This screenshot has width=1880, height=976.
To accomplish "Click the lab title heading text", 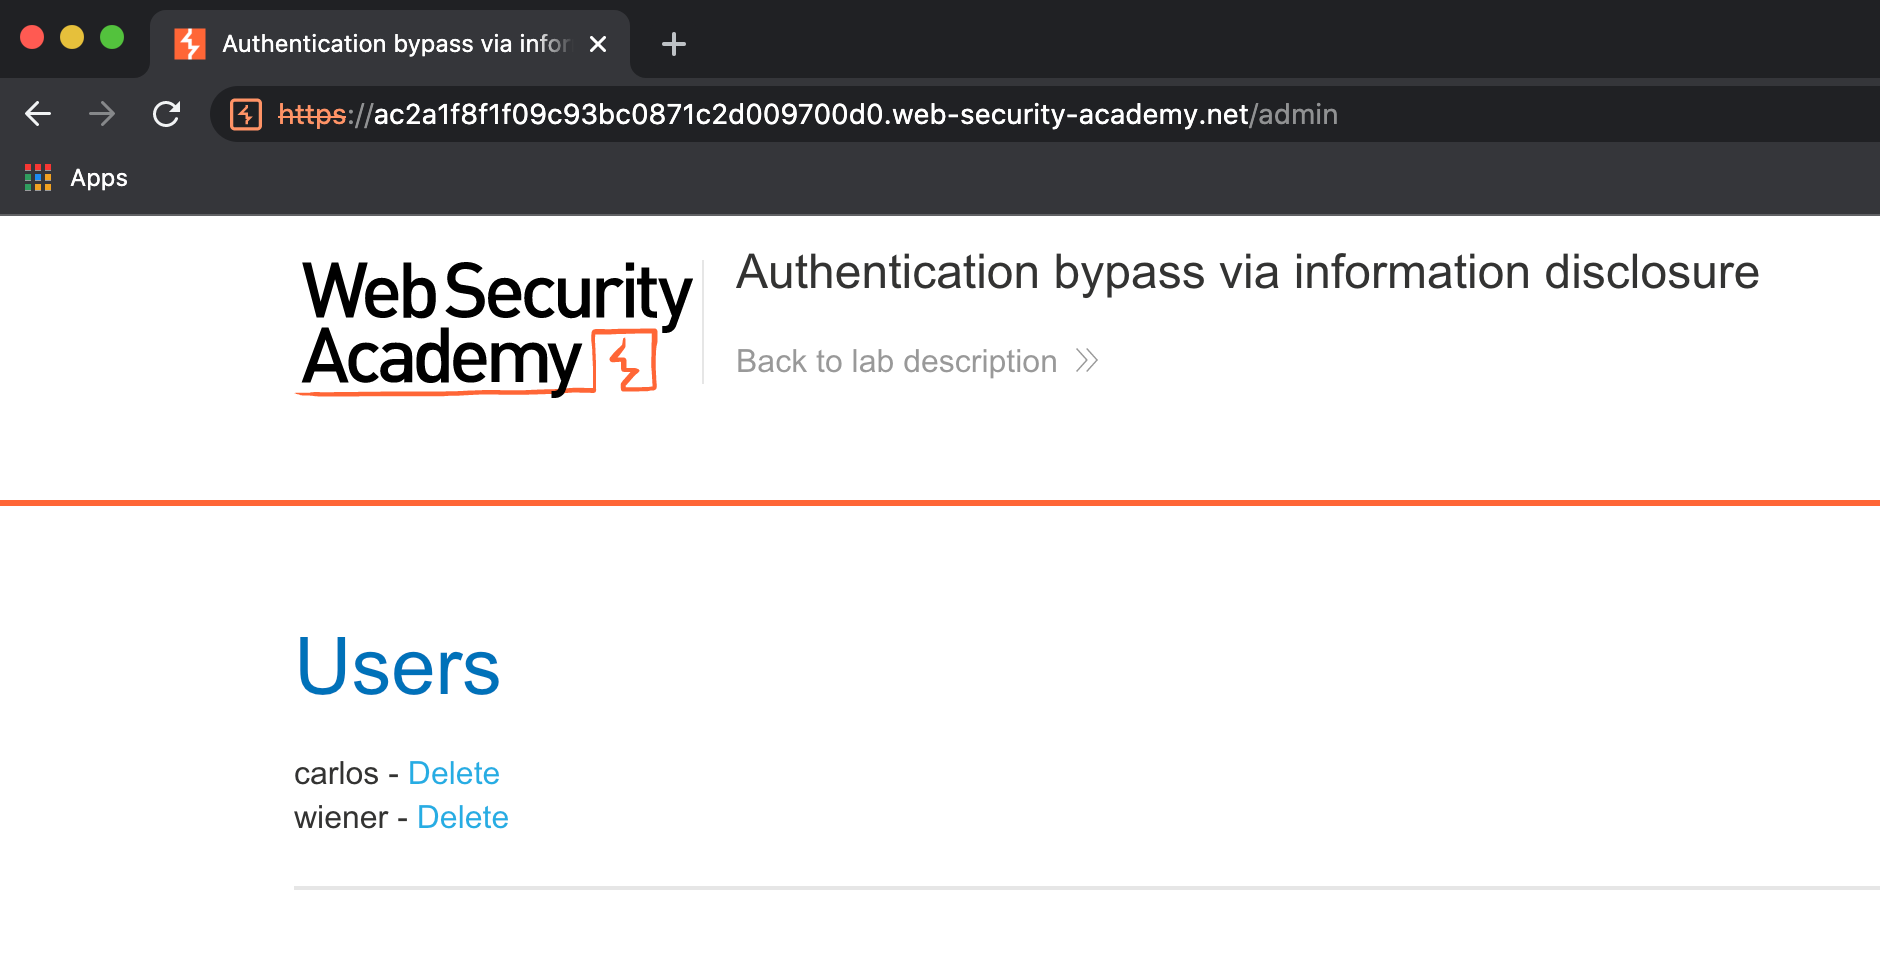I will click(x=1247, y=272).
